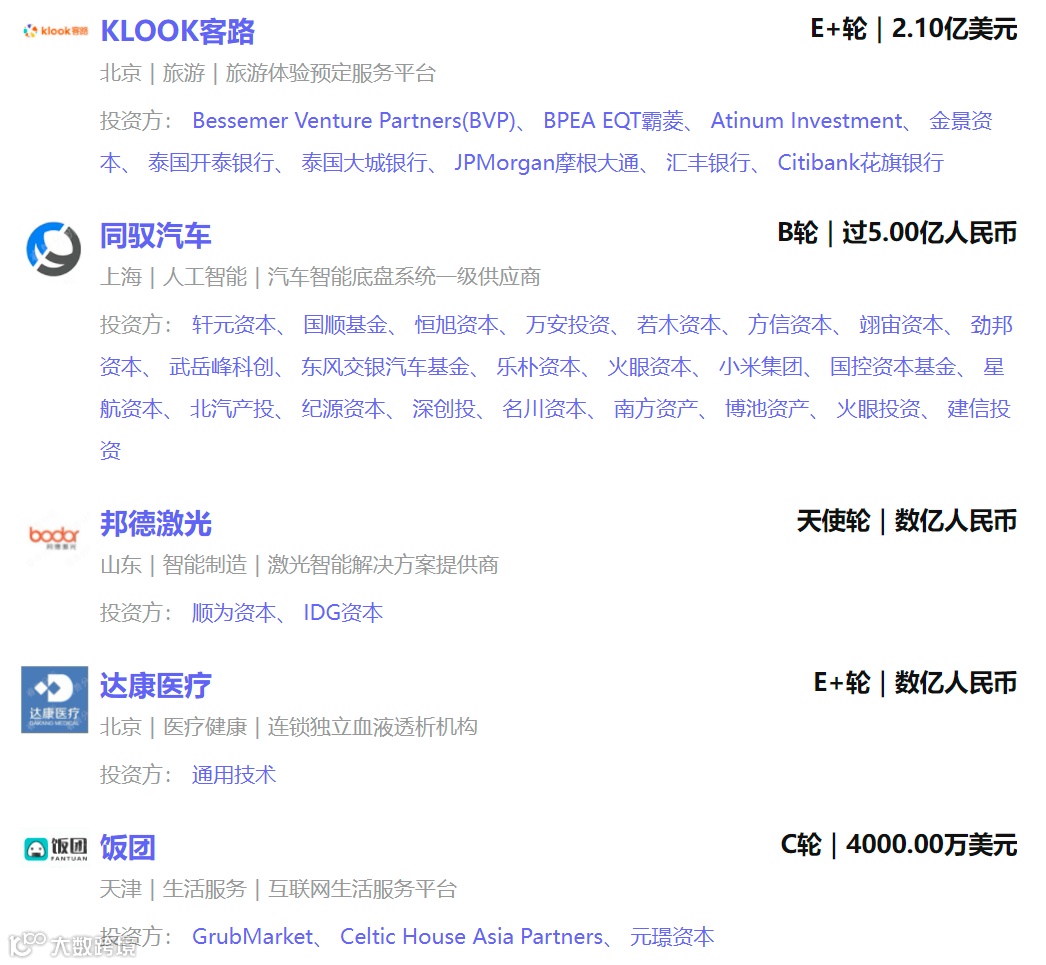This screenshot has height=965, width=1046.
Task: Open investor 北汽产投
Action: (x=232, y=409)
